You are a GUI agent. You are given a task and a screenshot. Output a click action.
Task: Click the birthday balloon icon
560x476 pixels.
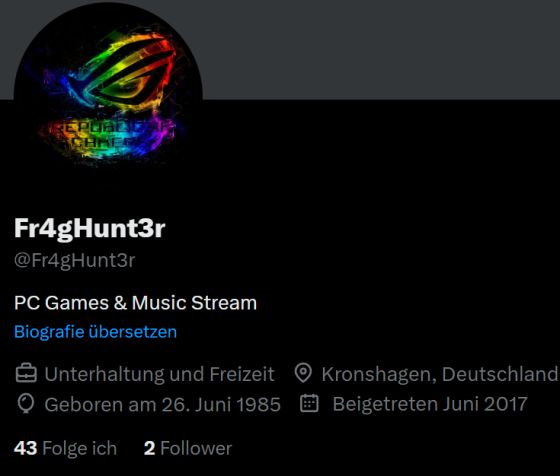[26, 404]
